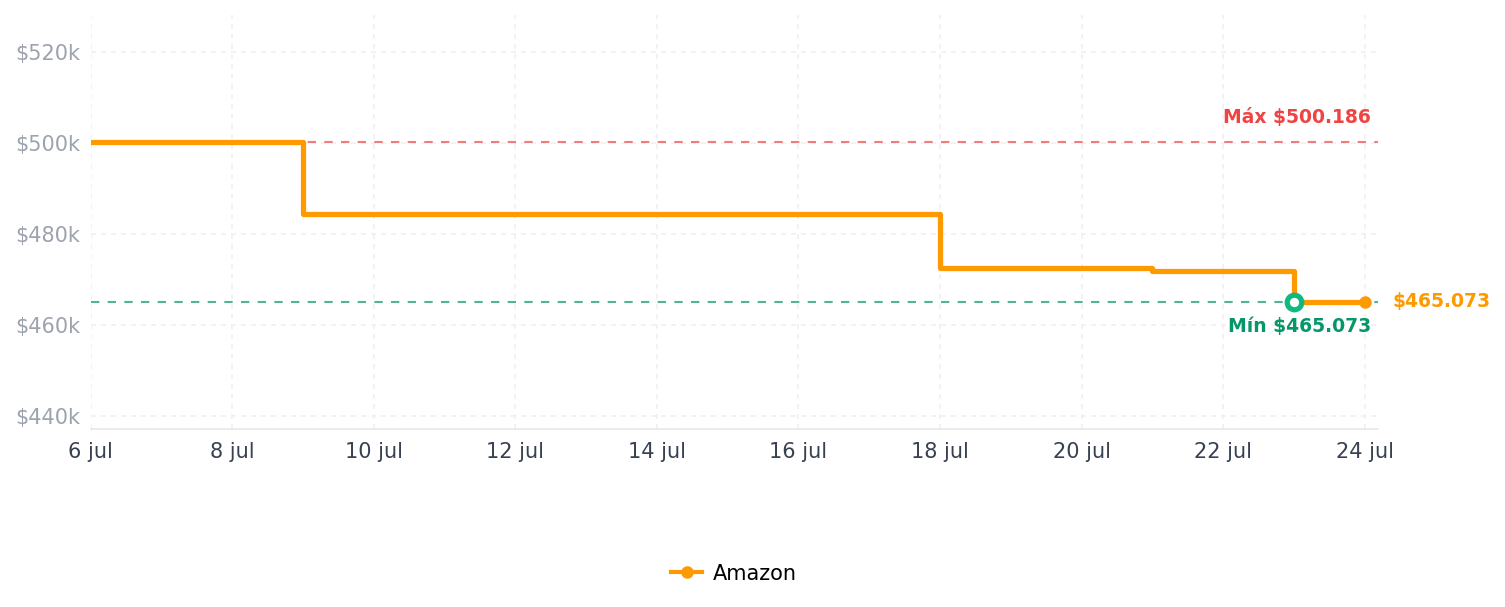Click the 14 jul axis label
This screenshot has width=1505, height=607.
click(657, 452)
